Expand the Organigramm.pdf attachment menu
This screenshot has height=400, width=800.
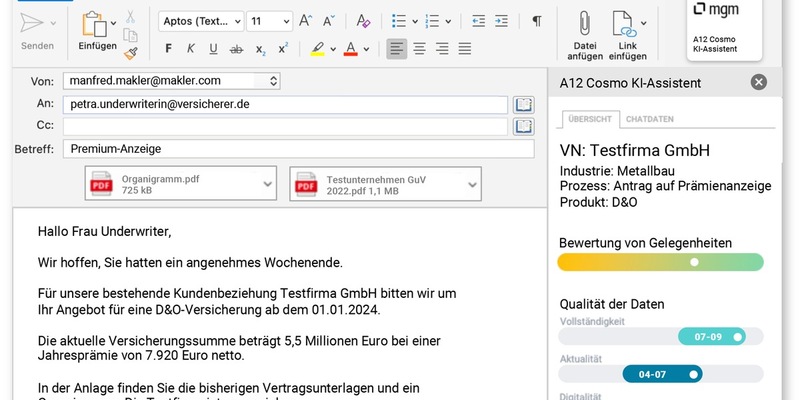pos(268,184)
